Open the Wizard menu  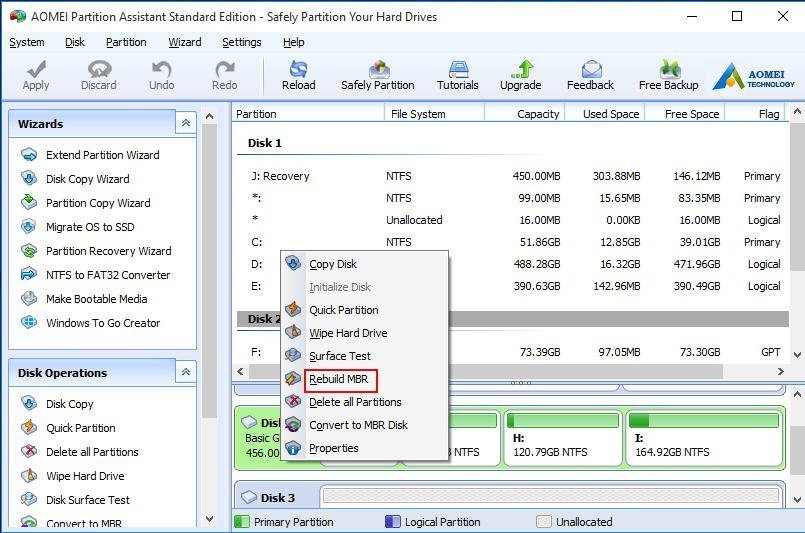pyautogui.click(x=185, y=42)
